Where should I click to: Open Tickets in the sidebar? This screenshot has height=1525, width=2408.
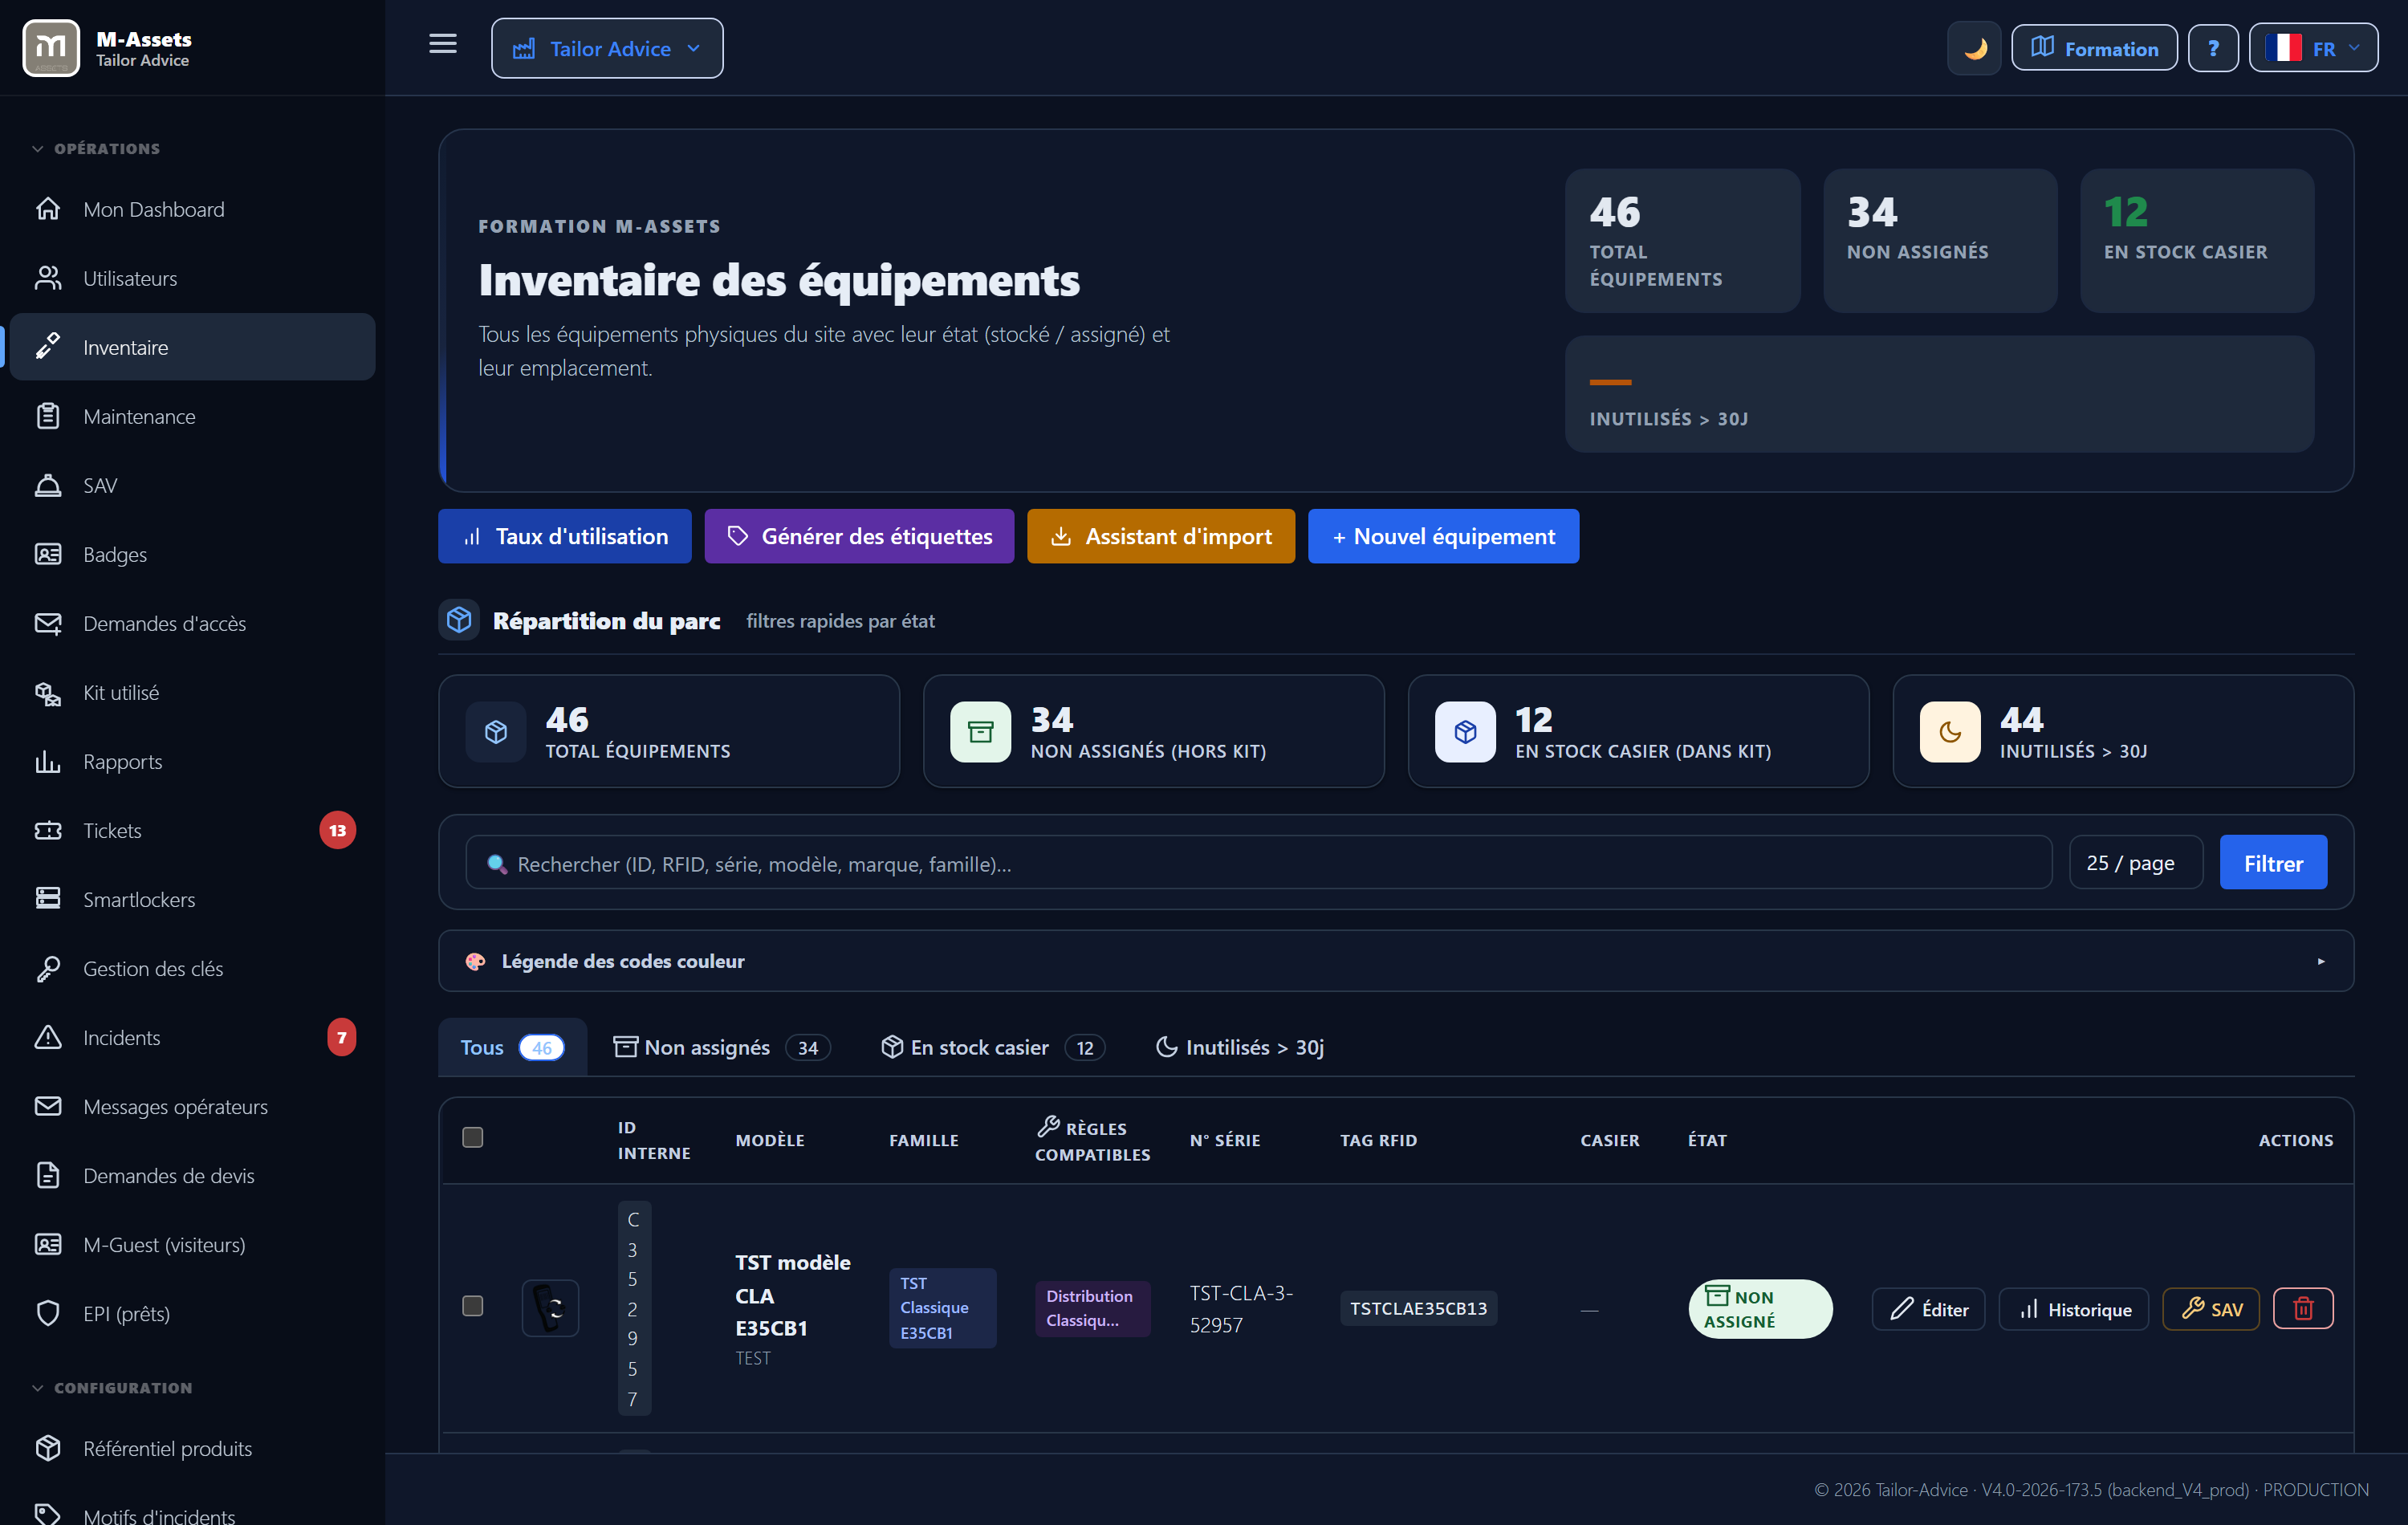coord(192,830)
